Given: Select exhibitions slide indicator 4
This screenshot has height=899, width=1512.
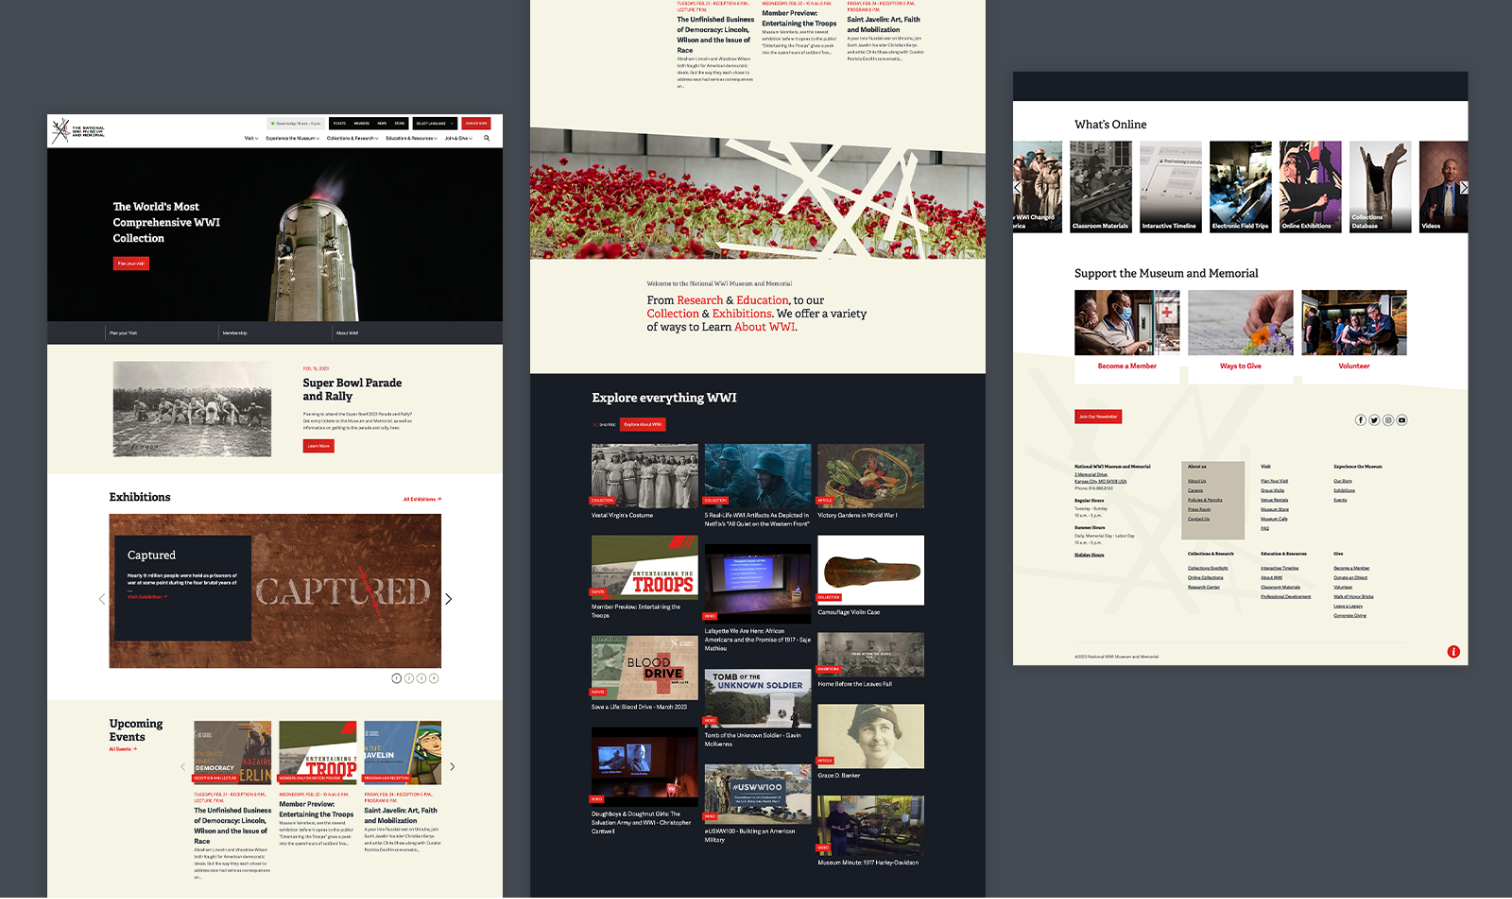Looking at the screenshot, I should pyautogui.click(x=433, y=678).
